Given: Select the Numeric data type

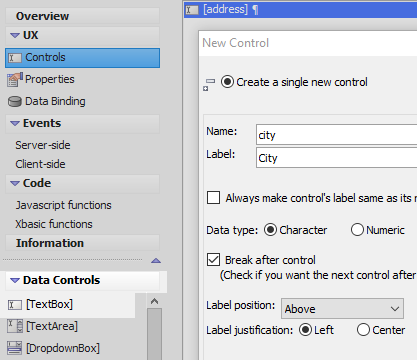Looking at the screenshot, I should [357, 230].
